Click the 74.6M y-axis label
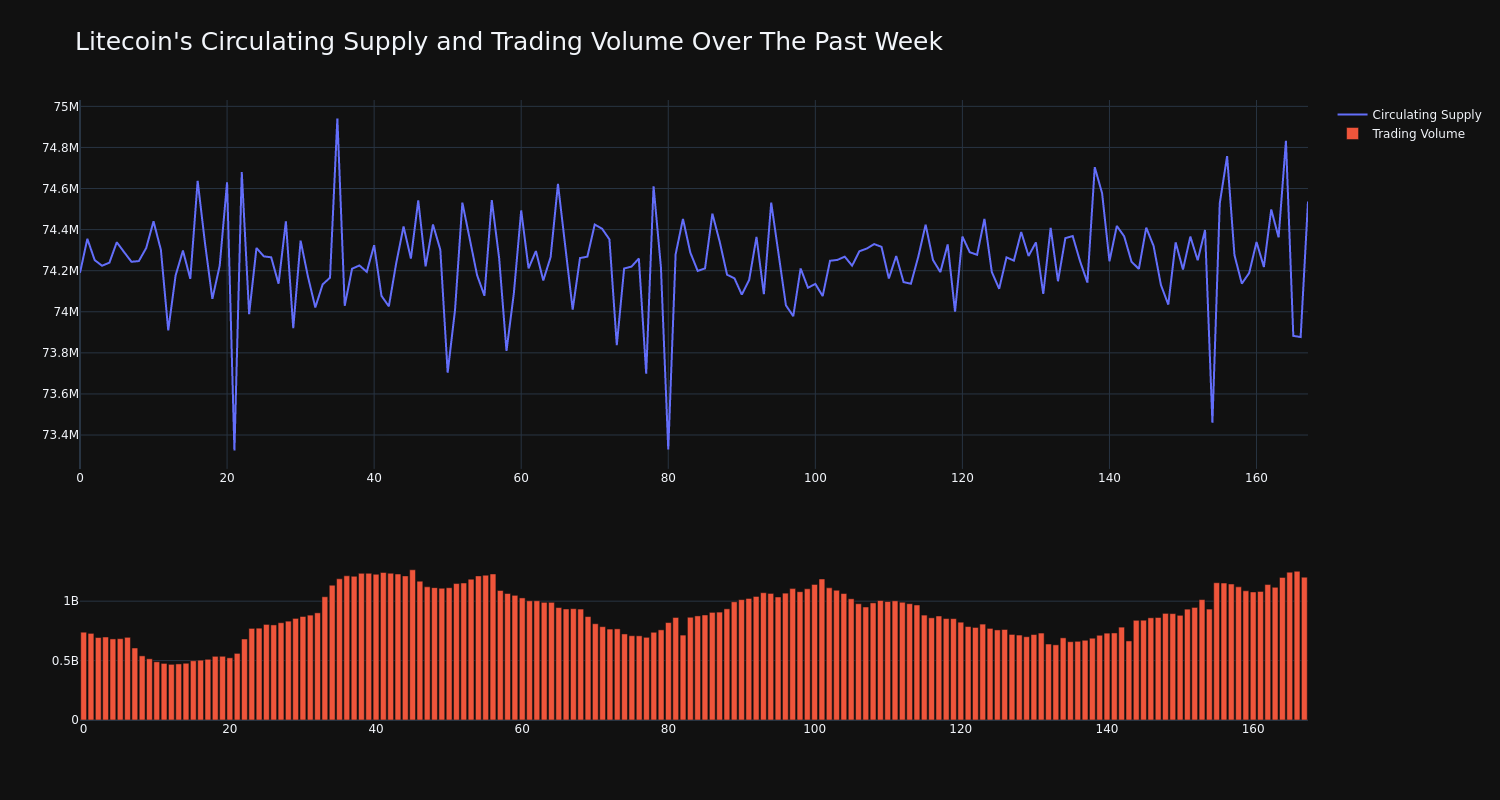The height and width of the screenshot is (800, 1500). (60, 189)
